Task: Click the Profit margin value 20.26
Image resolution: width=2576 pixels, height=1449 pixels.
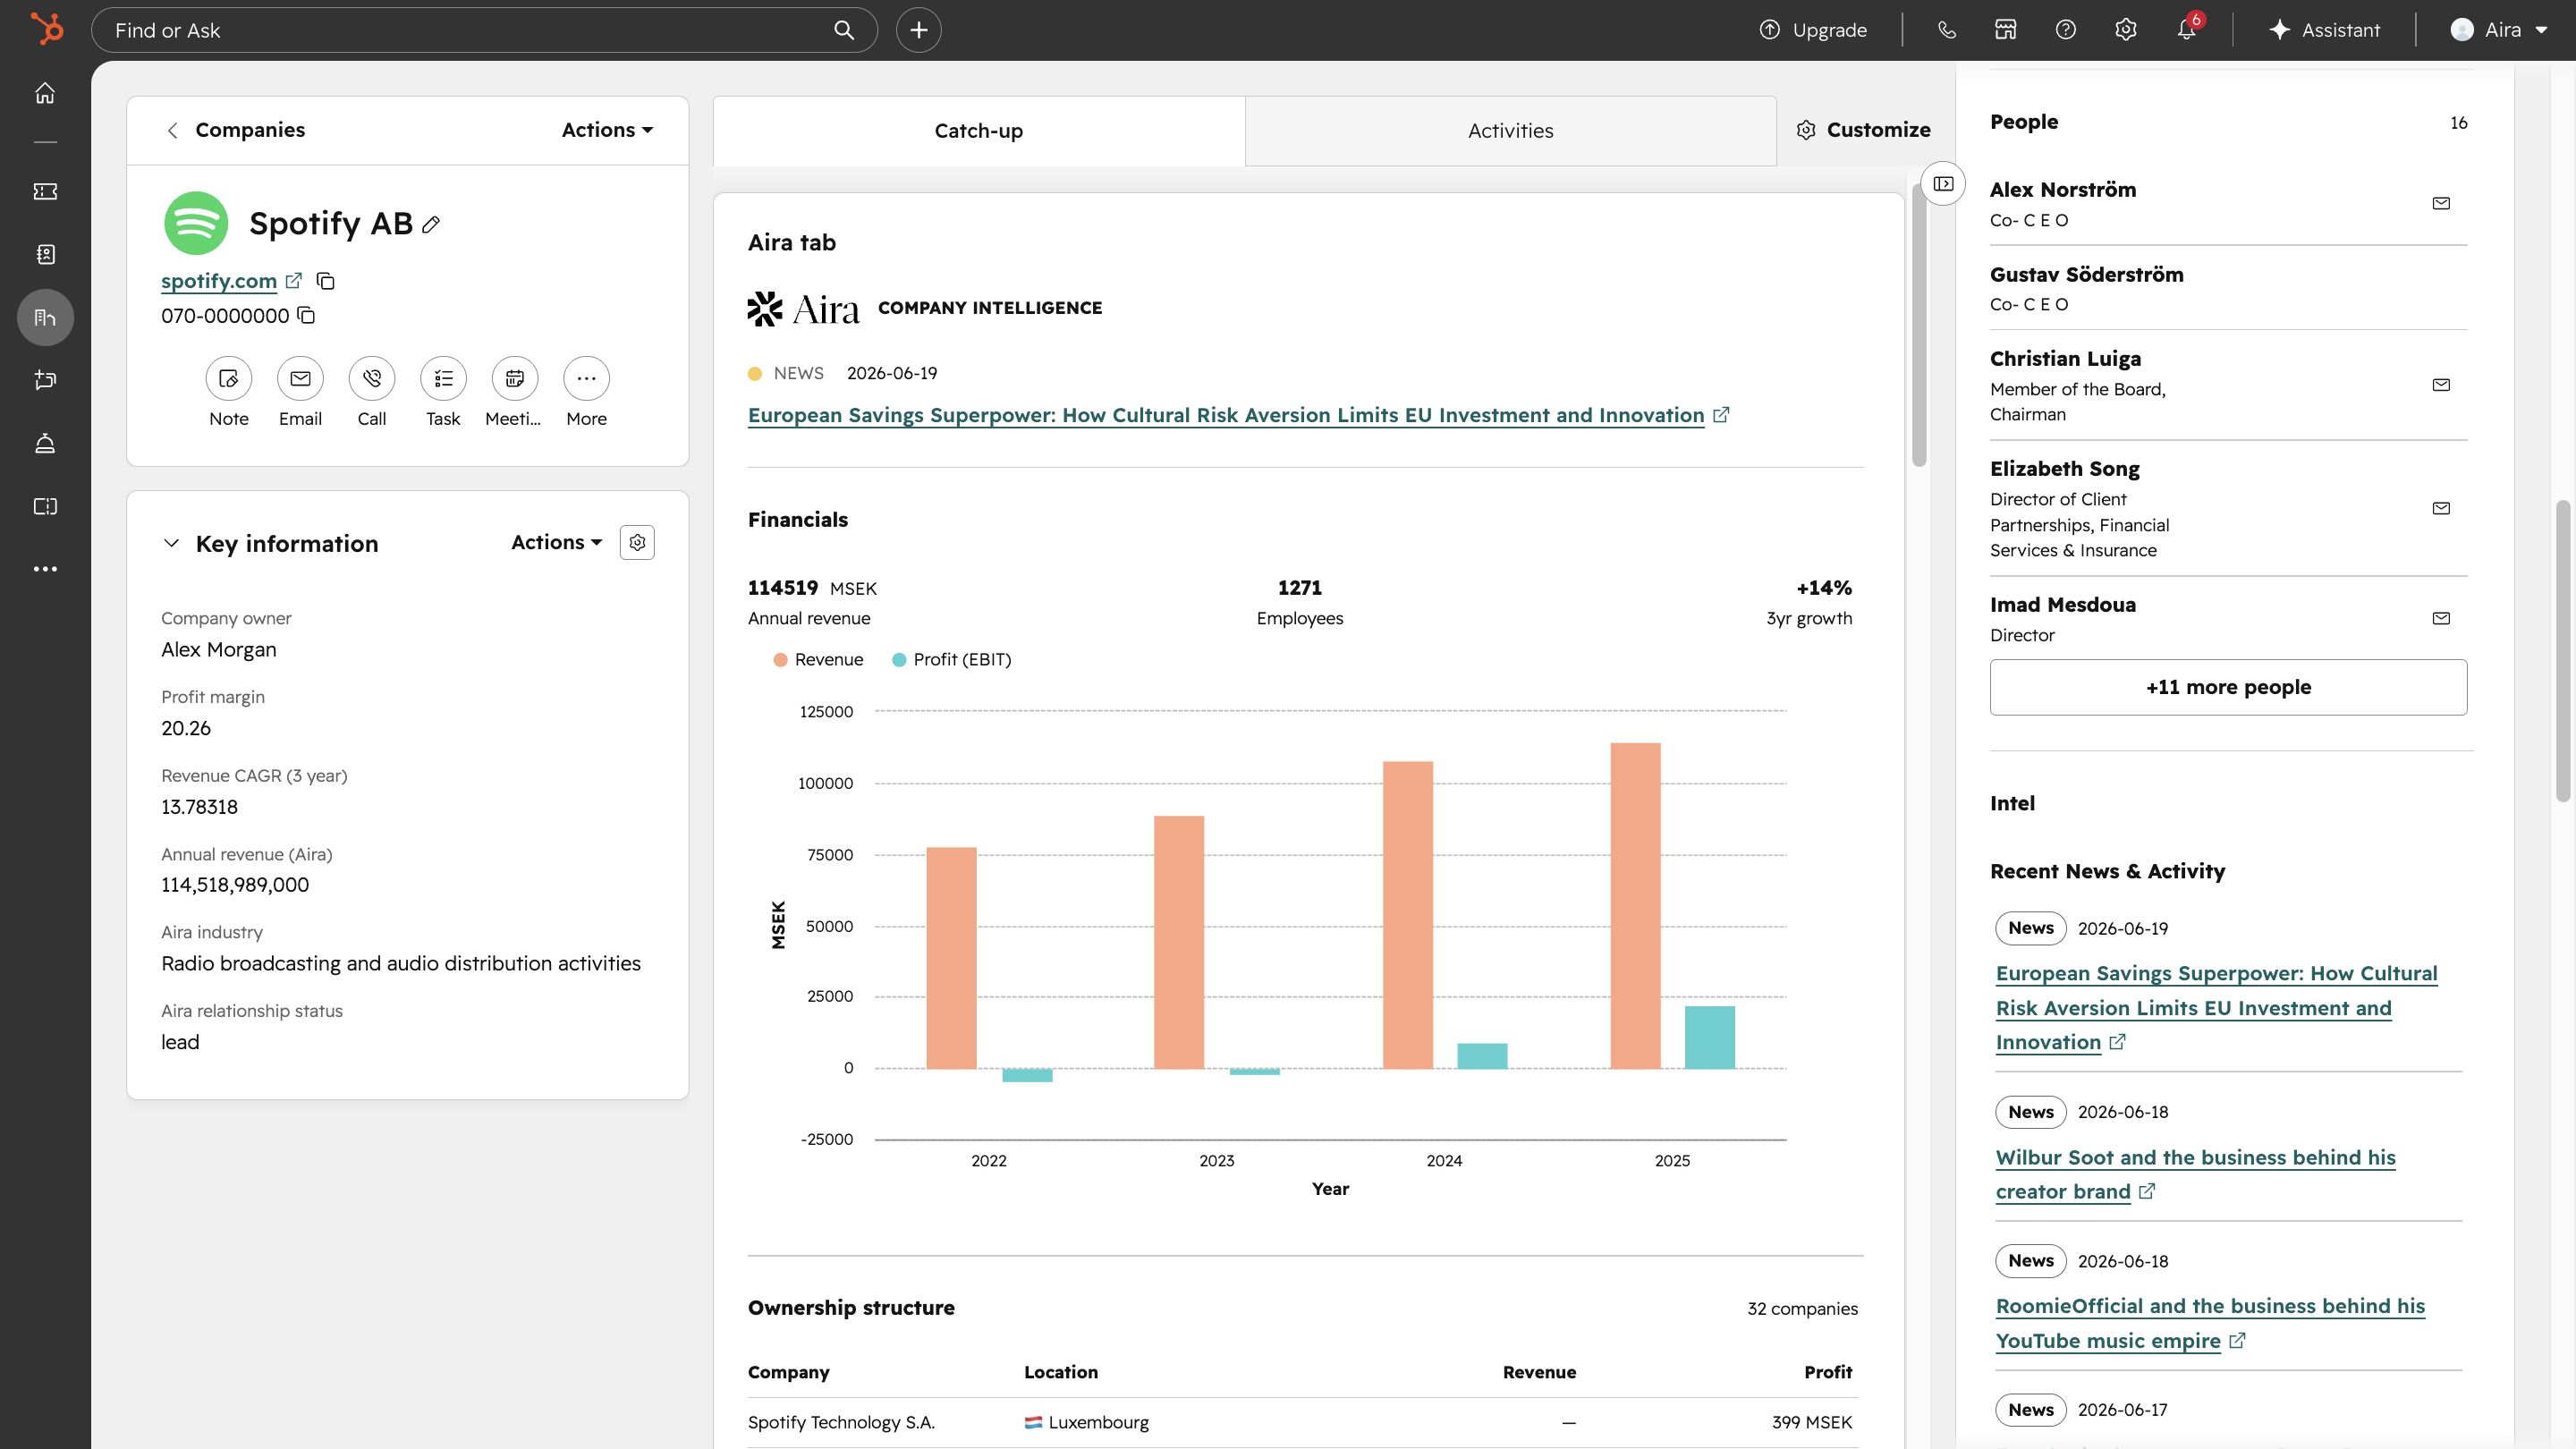Action: pos(186,728)
